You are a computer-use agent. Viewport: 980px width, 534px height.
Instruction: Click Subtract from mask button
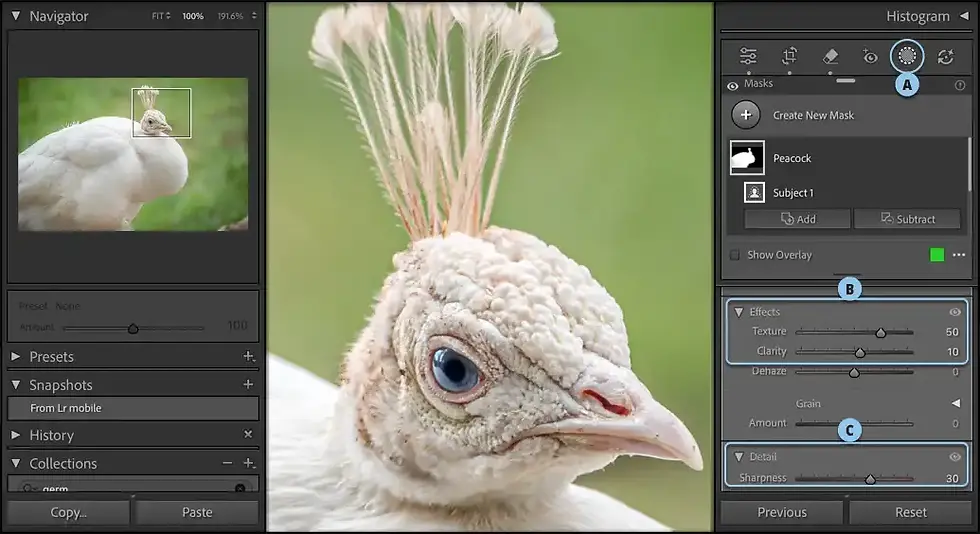tap(908, 219)
